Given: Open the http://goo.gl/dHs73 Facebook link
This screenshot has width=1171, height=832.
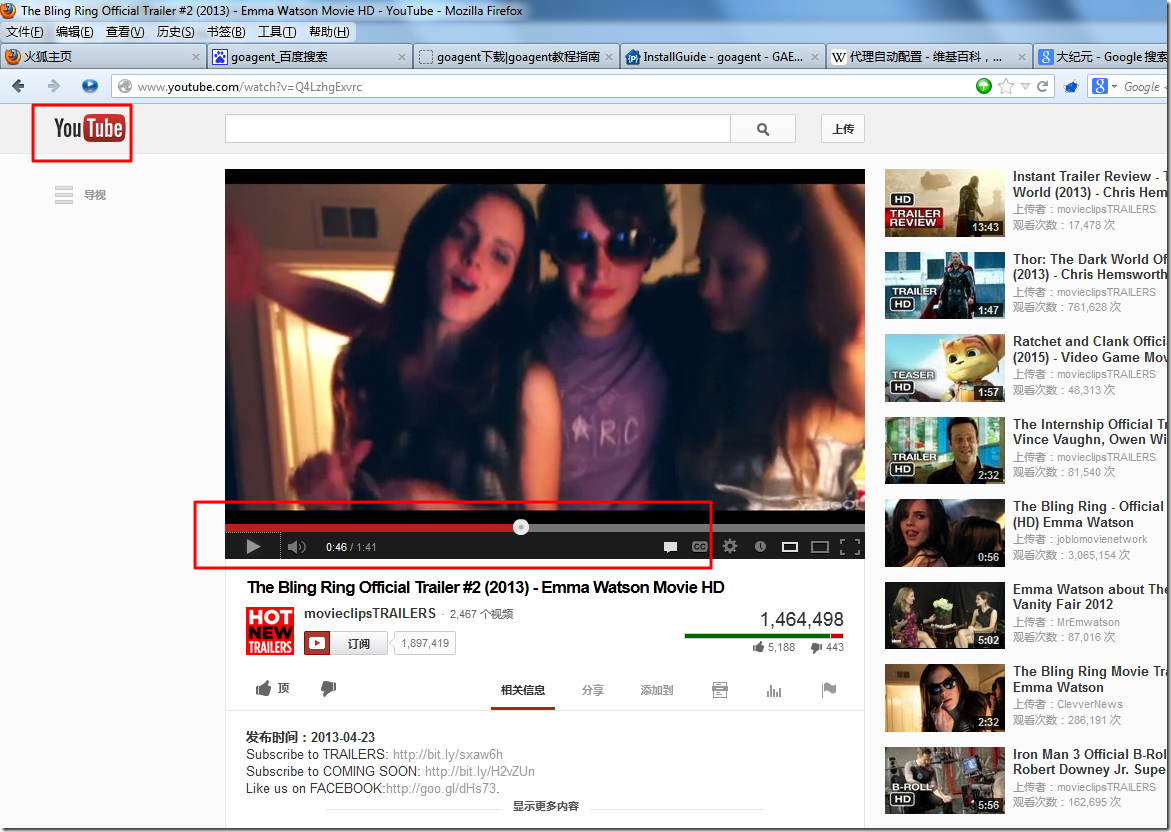Looking at the screenshot, I should coord(442,789).
